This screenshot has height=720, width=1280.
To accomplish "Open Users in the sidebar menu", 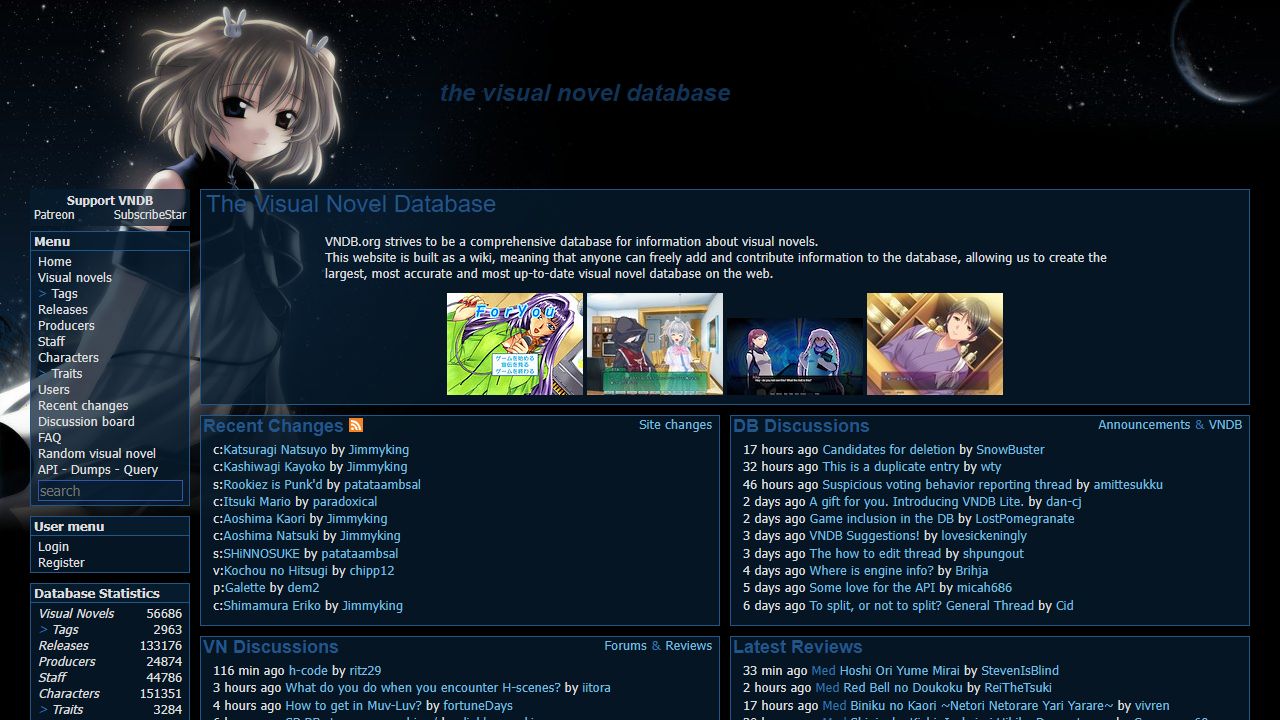I will 54,390.
